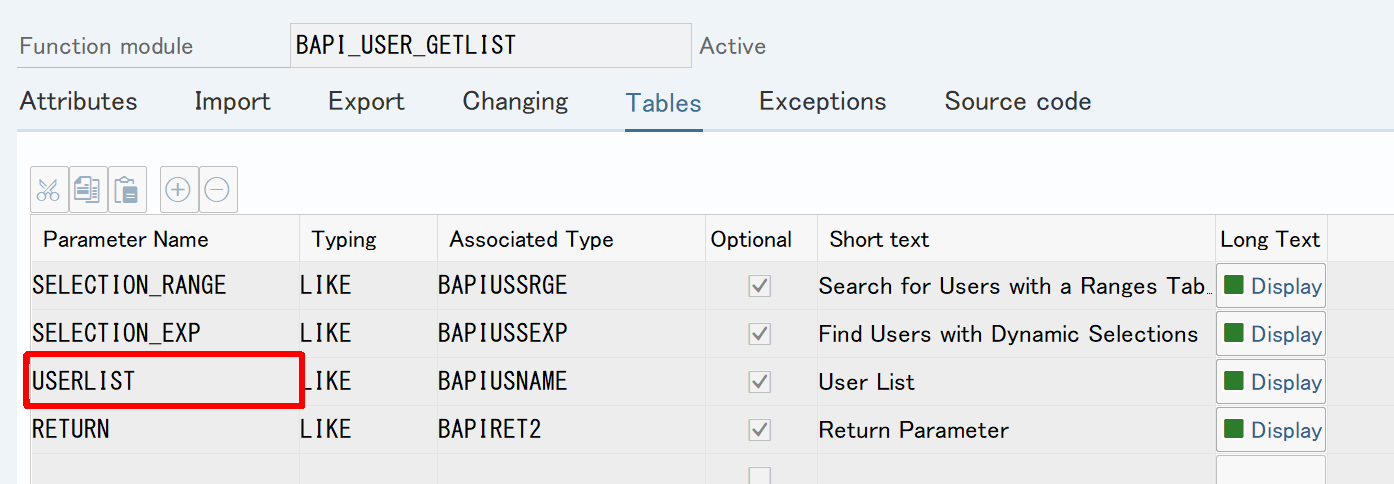Open long text Display for SELECTION_RANGE
1394x484 pixels.
pos(1271,286)
